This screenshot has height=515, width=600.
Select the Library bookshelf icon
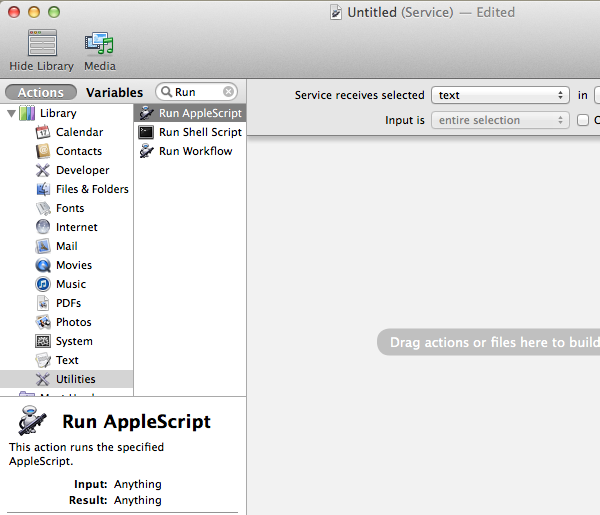coord(27,113)
